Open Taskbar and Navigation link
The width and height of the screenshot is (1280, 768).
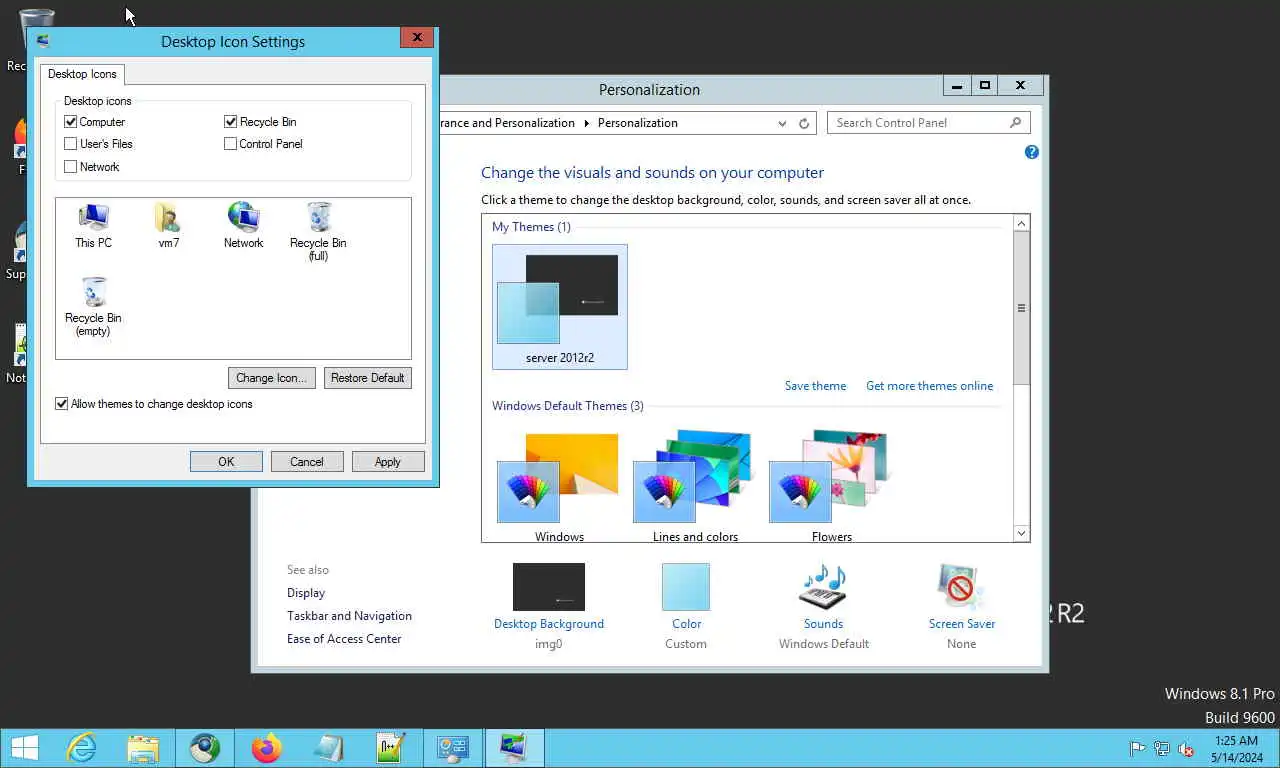(x=349, y=616)
